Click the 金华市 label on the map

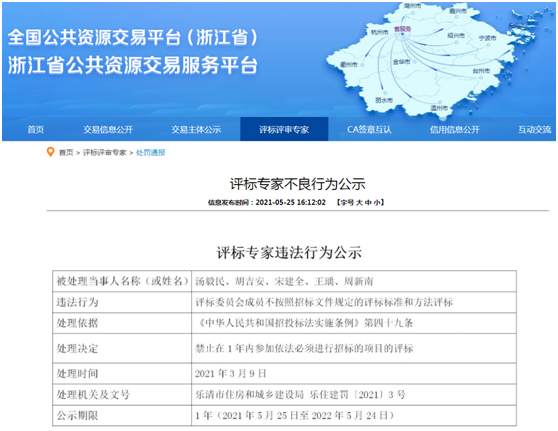coord(401,62)
